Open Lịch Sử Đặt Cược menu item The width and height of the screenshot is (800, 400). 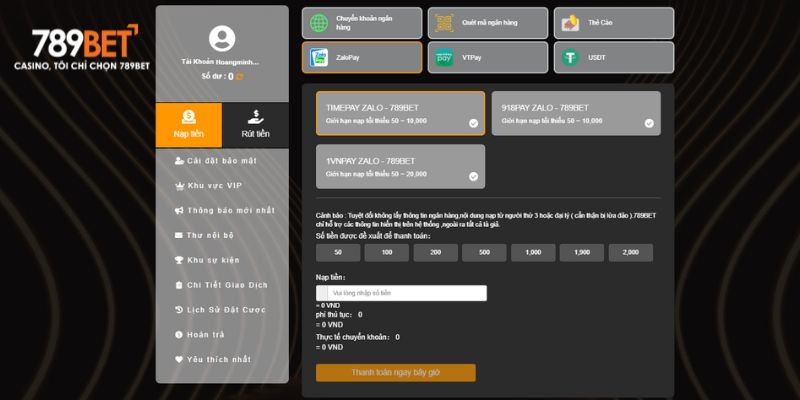coord(222,310)
